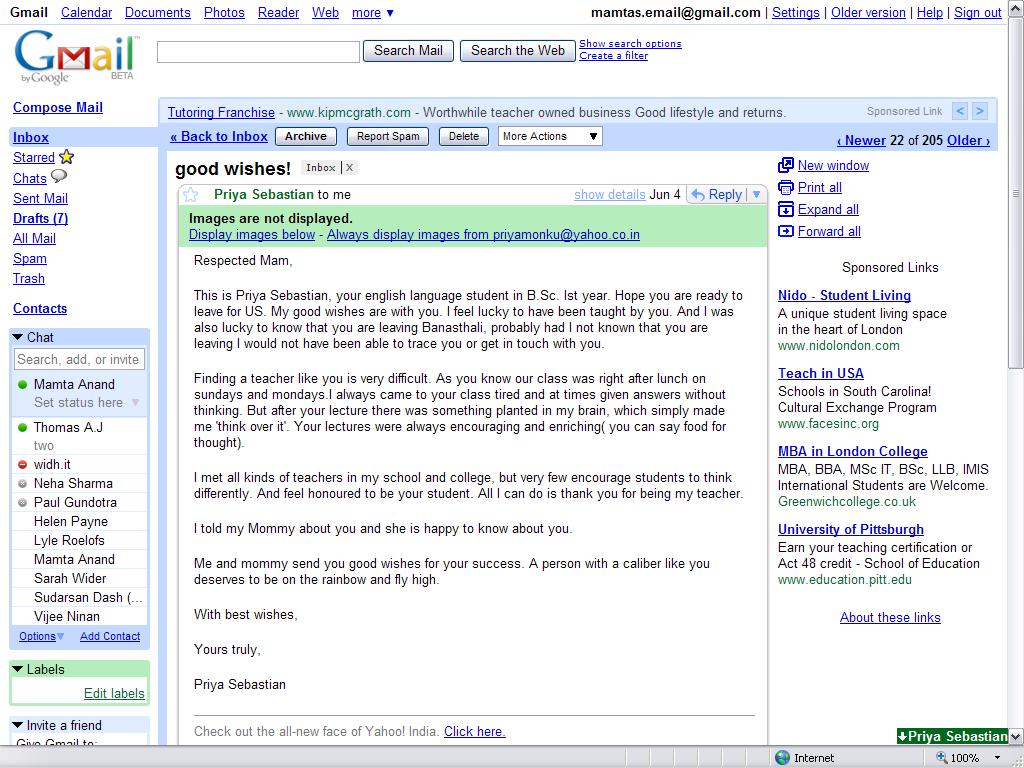Viewport: 1024px width, 768px height.
Task: Show previous sponsored link with left arrow
Action: (959, 111)
